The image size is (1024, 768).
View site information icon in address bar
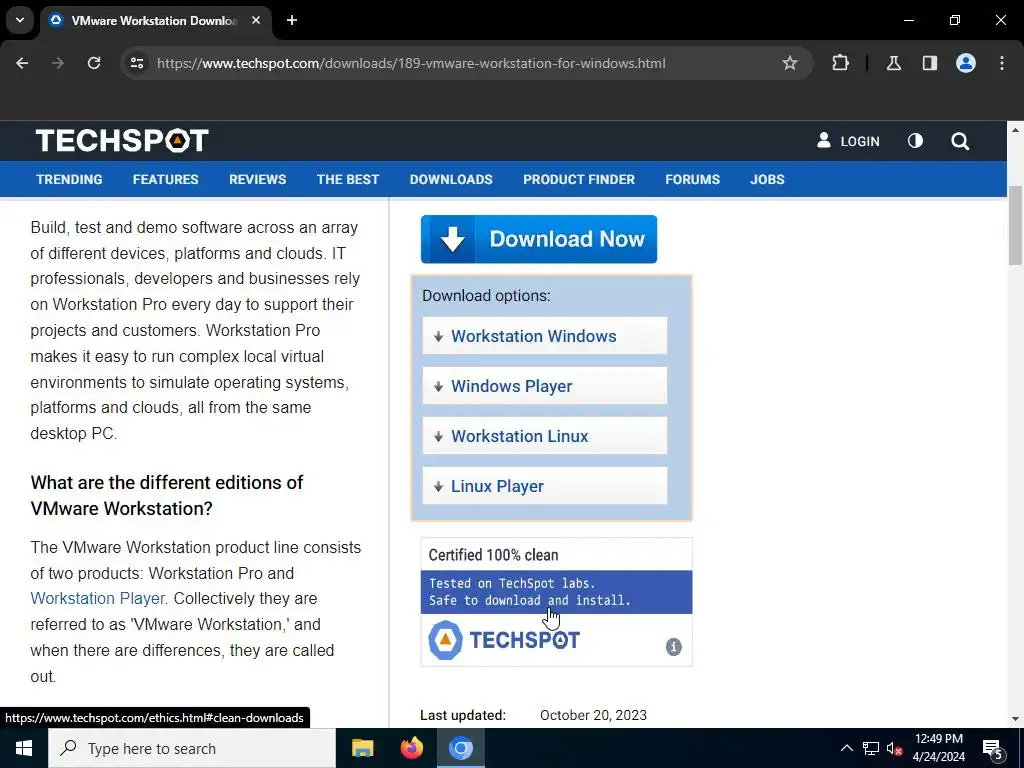[x=137, y=63]
